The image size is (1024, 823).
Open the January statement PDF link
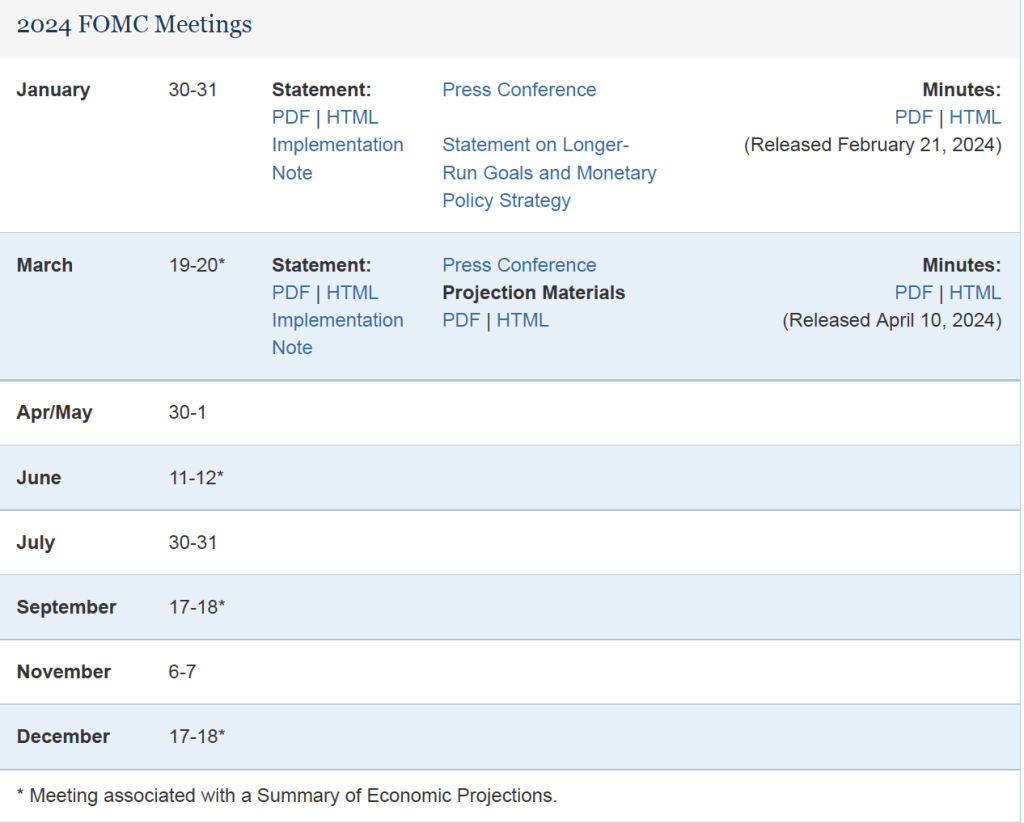pyautogui.click(x=291, y=117)
